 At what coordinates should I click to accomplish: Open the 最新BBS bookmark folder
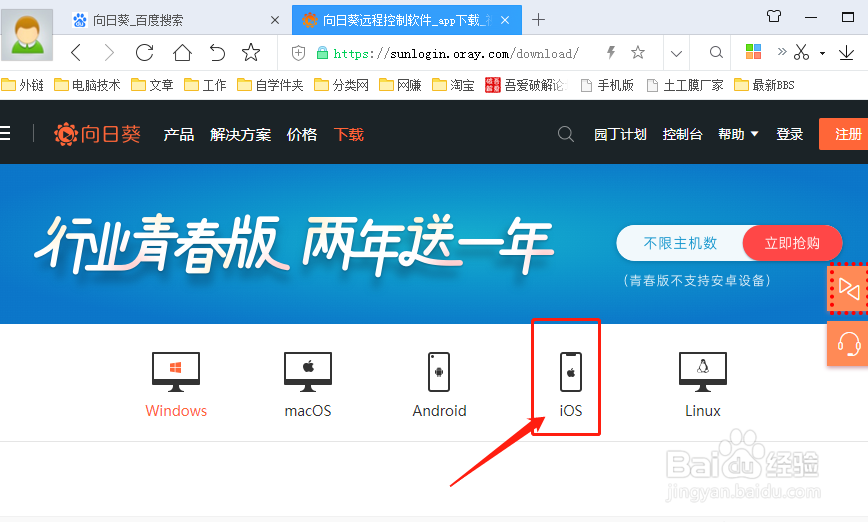764,85
